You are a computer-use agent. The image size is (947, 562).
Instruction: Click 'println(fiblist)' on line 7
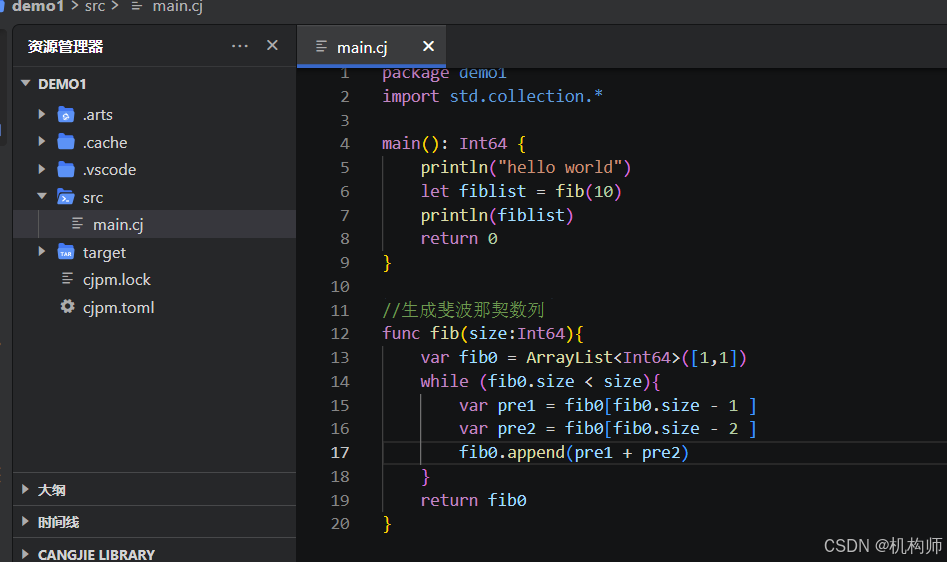tap(497, 215)
